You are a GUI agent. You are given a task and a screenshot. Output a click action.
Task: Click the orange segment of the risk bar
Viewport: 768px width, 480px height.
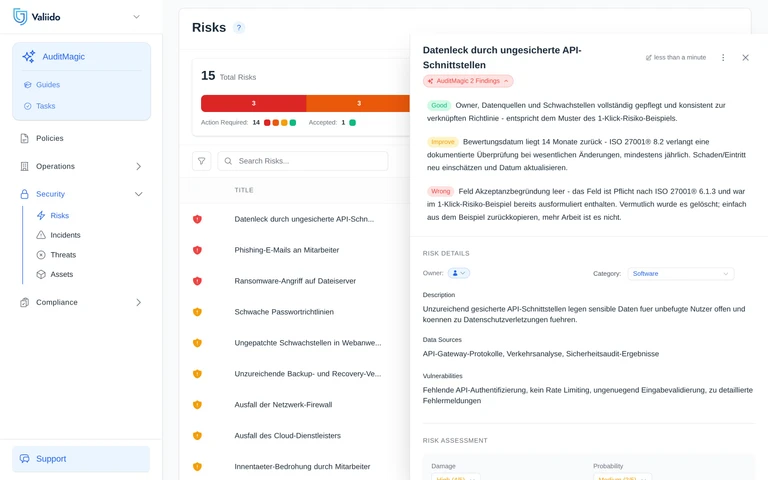tap(358, 103)
